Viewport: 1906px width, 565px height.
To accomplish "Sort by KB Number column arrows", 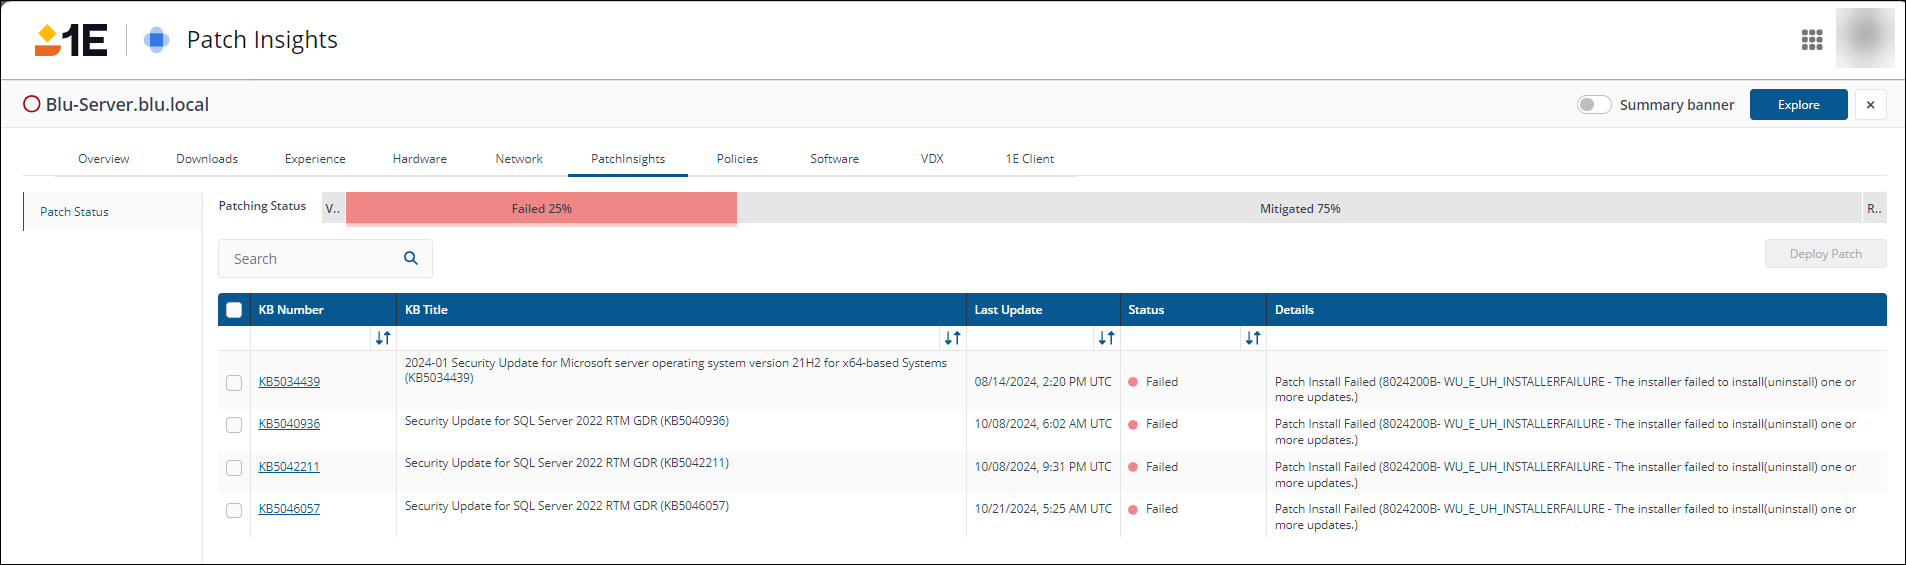I will [383, 338].
